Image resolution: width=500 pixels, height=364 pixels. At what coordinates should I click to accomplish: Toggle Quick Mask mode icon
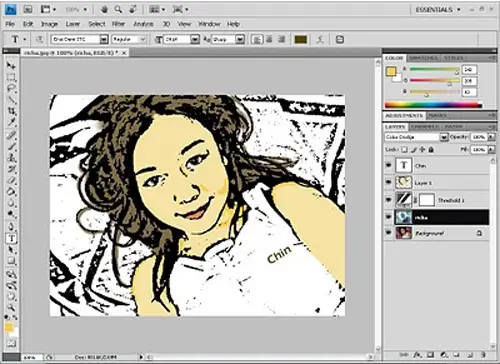click(x=11, y=343)
